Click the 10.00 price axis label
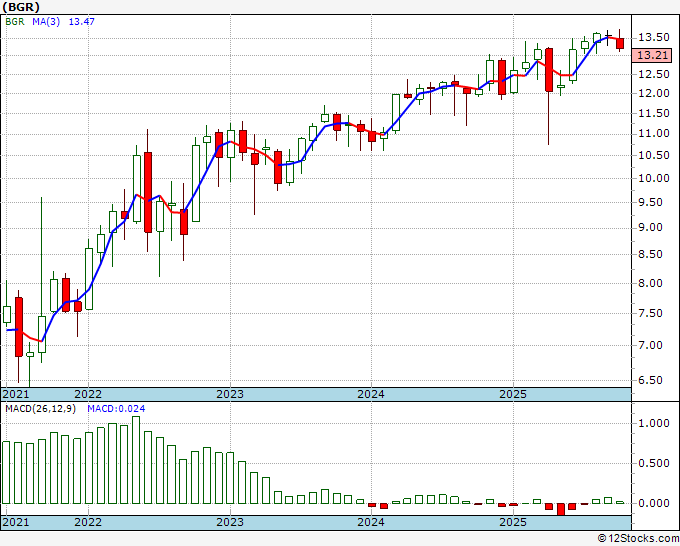 coord(654,178)
